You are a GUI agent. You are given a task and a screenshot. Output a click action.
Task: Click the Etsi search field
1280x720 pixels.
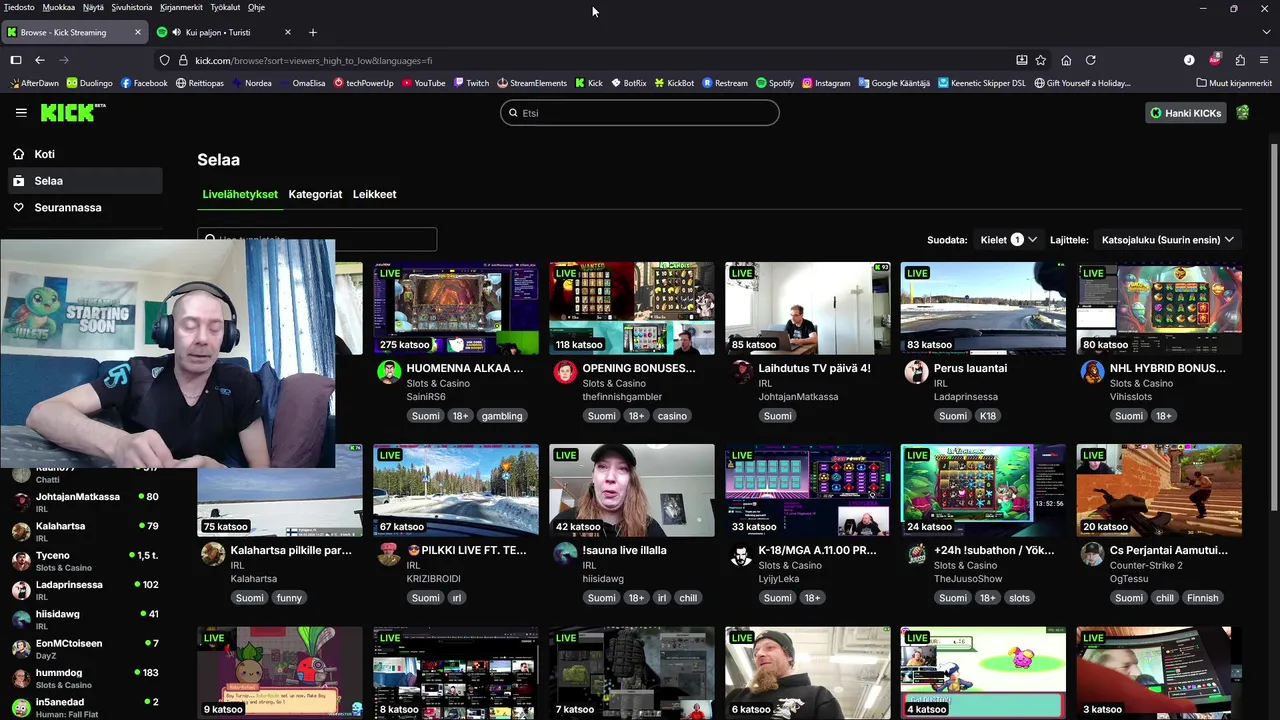click(x=640, y=113)
